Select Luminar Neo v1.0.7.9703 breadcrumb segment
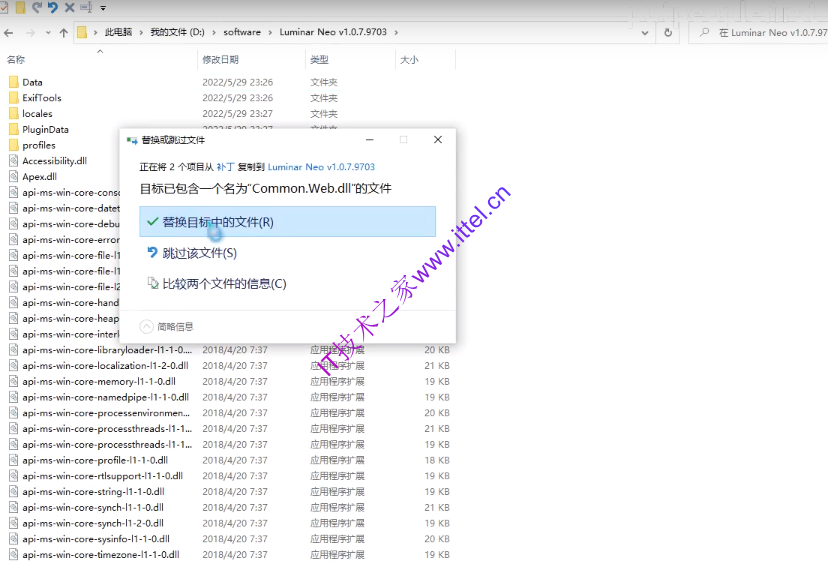 pyautogui.click(x=333, y=32)
